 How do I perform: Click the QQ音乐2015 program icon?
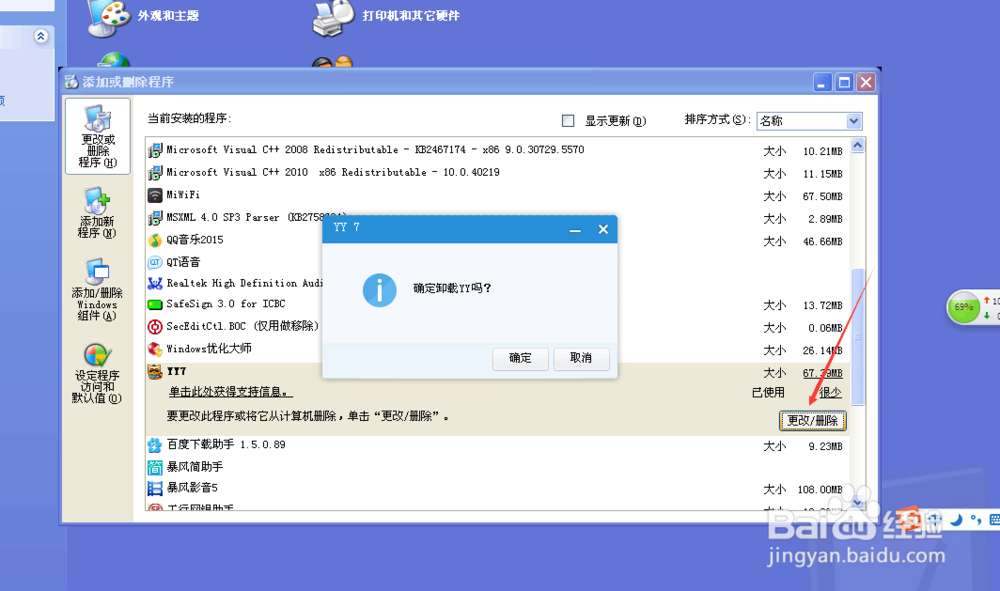(155, 240)
